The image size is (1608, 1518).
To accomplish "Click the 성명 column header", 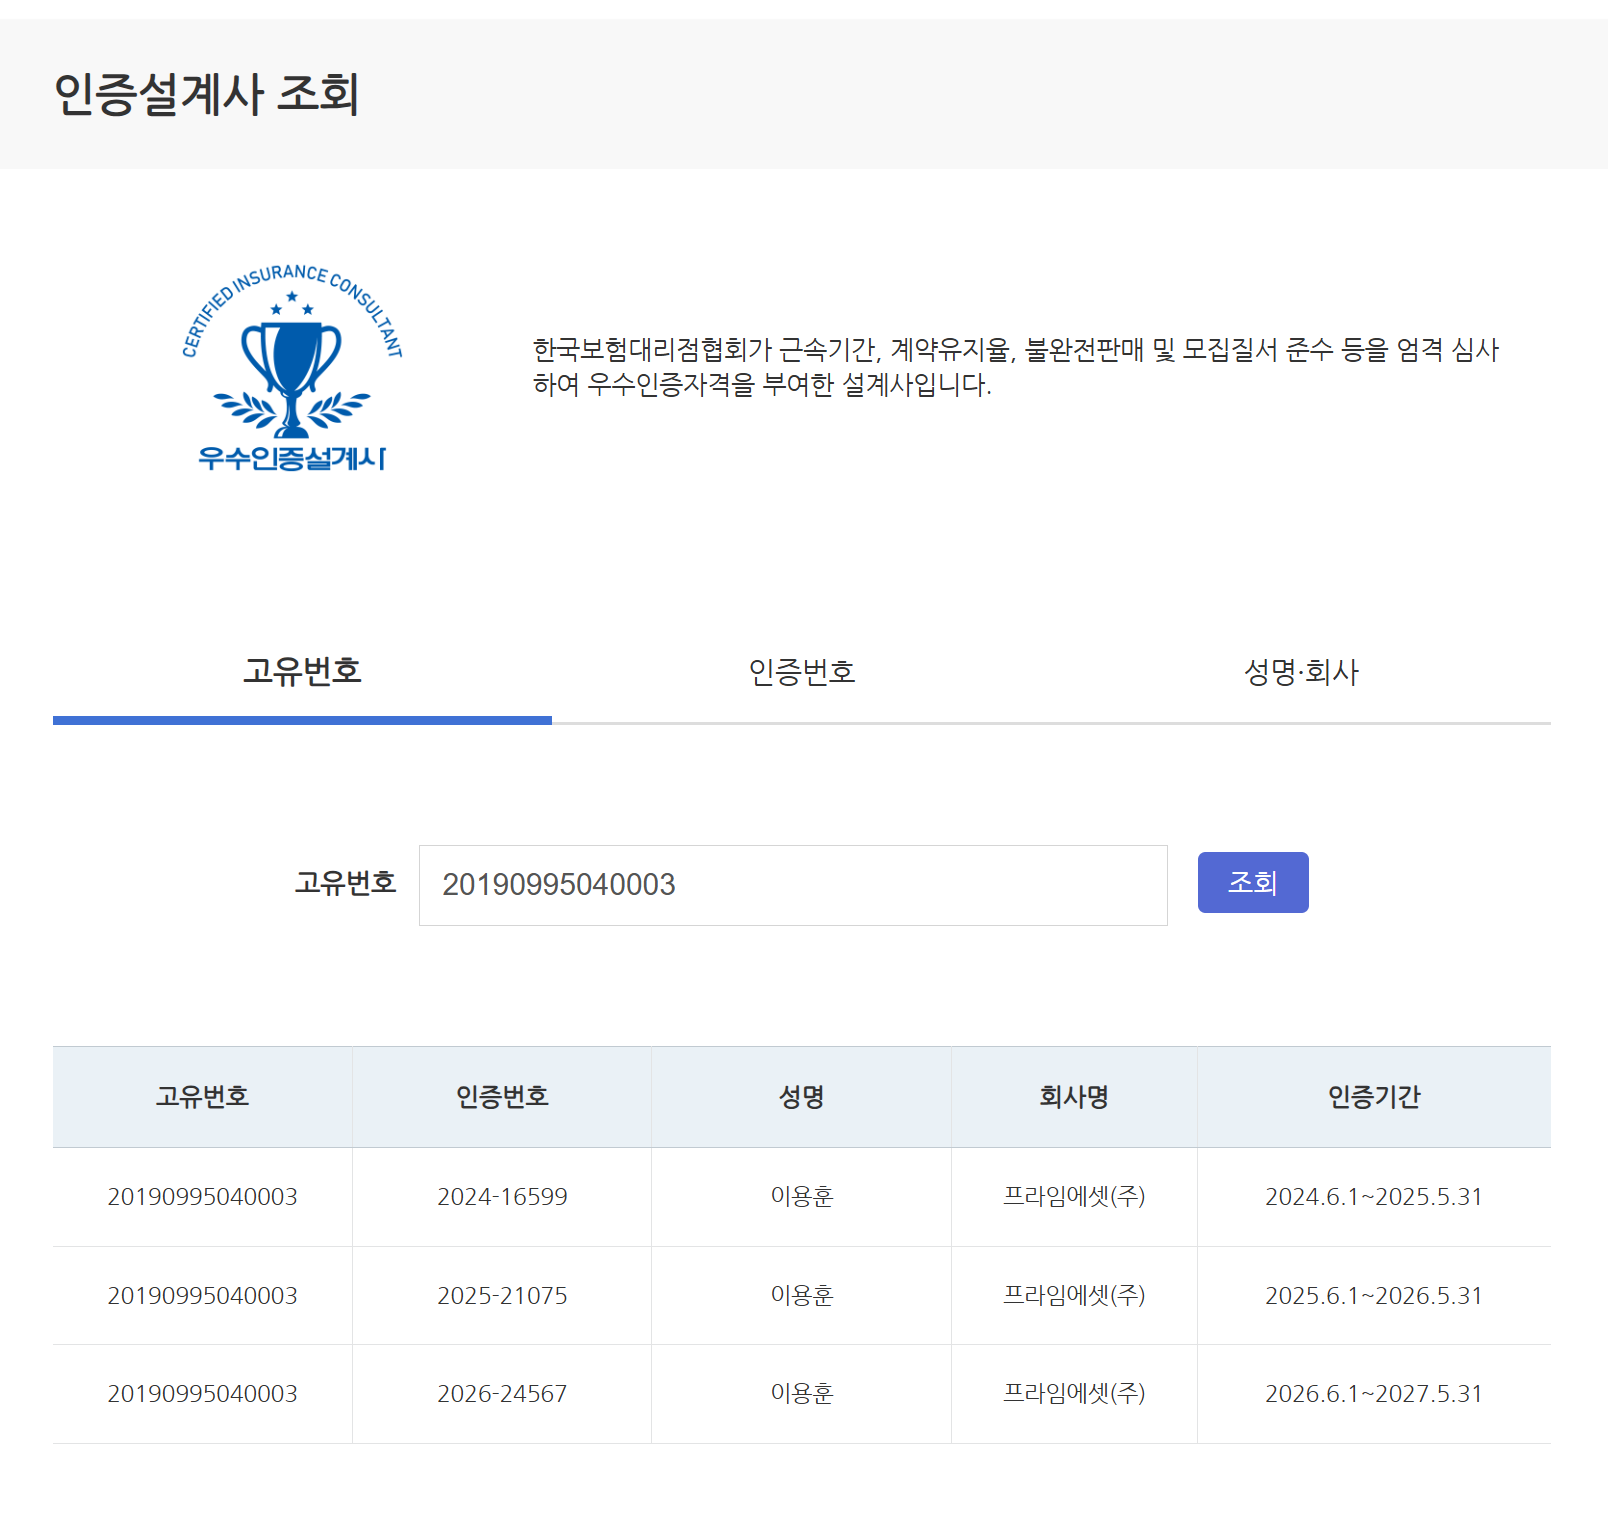I will coord(801,1097).
